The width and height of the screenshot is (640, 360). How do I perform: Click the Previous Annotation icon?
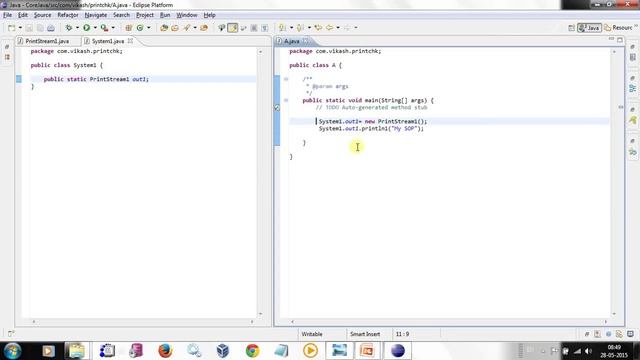300,28
